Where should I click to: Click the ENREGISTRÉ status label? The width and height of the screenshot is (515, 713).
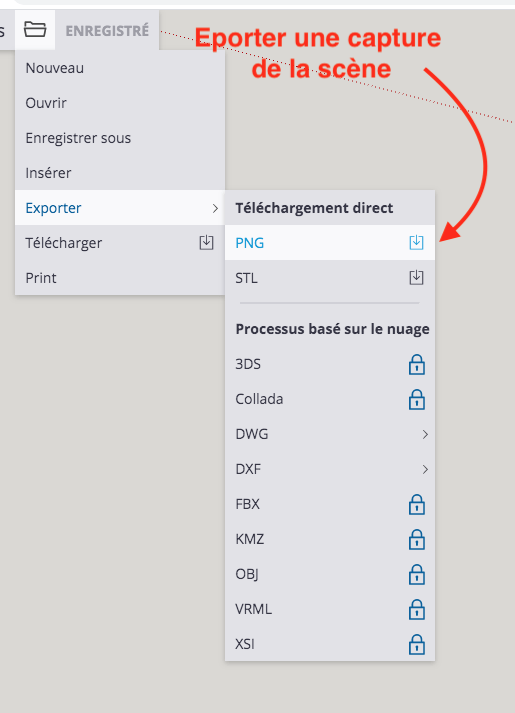coord(107,30)
